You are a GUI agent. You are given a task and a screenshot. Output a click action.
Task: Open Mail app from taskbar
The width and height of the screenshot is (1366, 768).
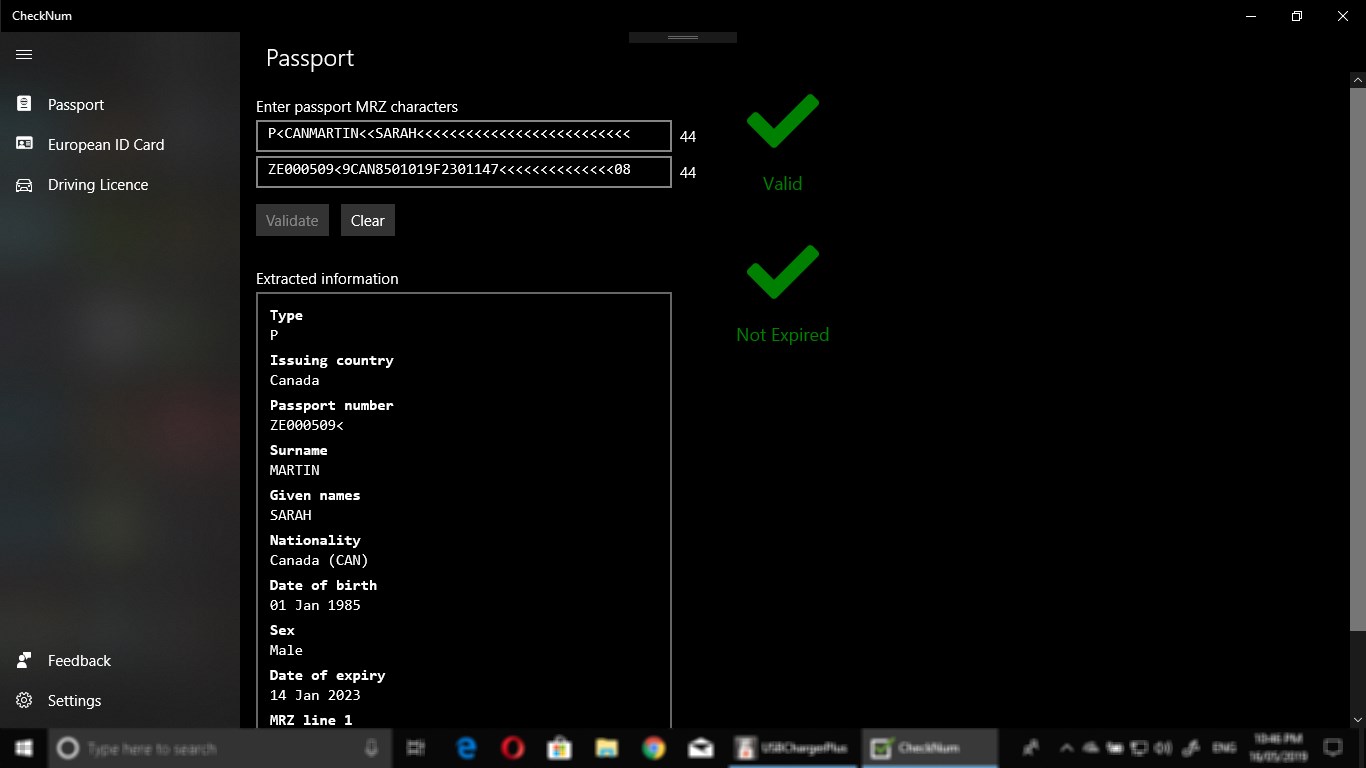(700, 748)
